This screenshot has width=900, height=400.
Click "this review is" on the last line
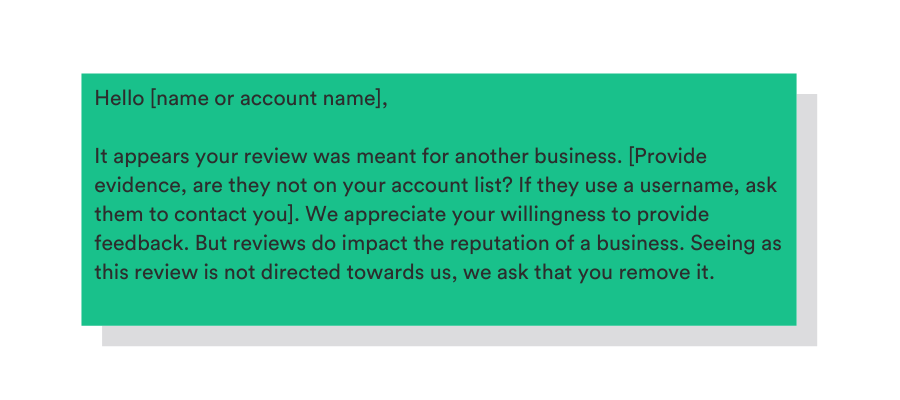(154, 271)
